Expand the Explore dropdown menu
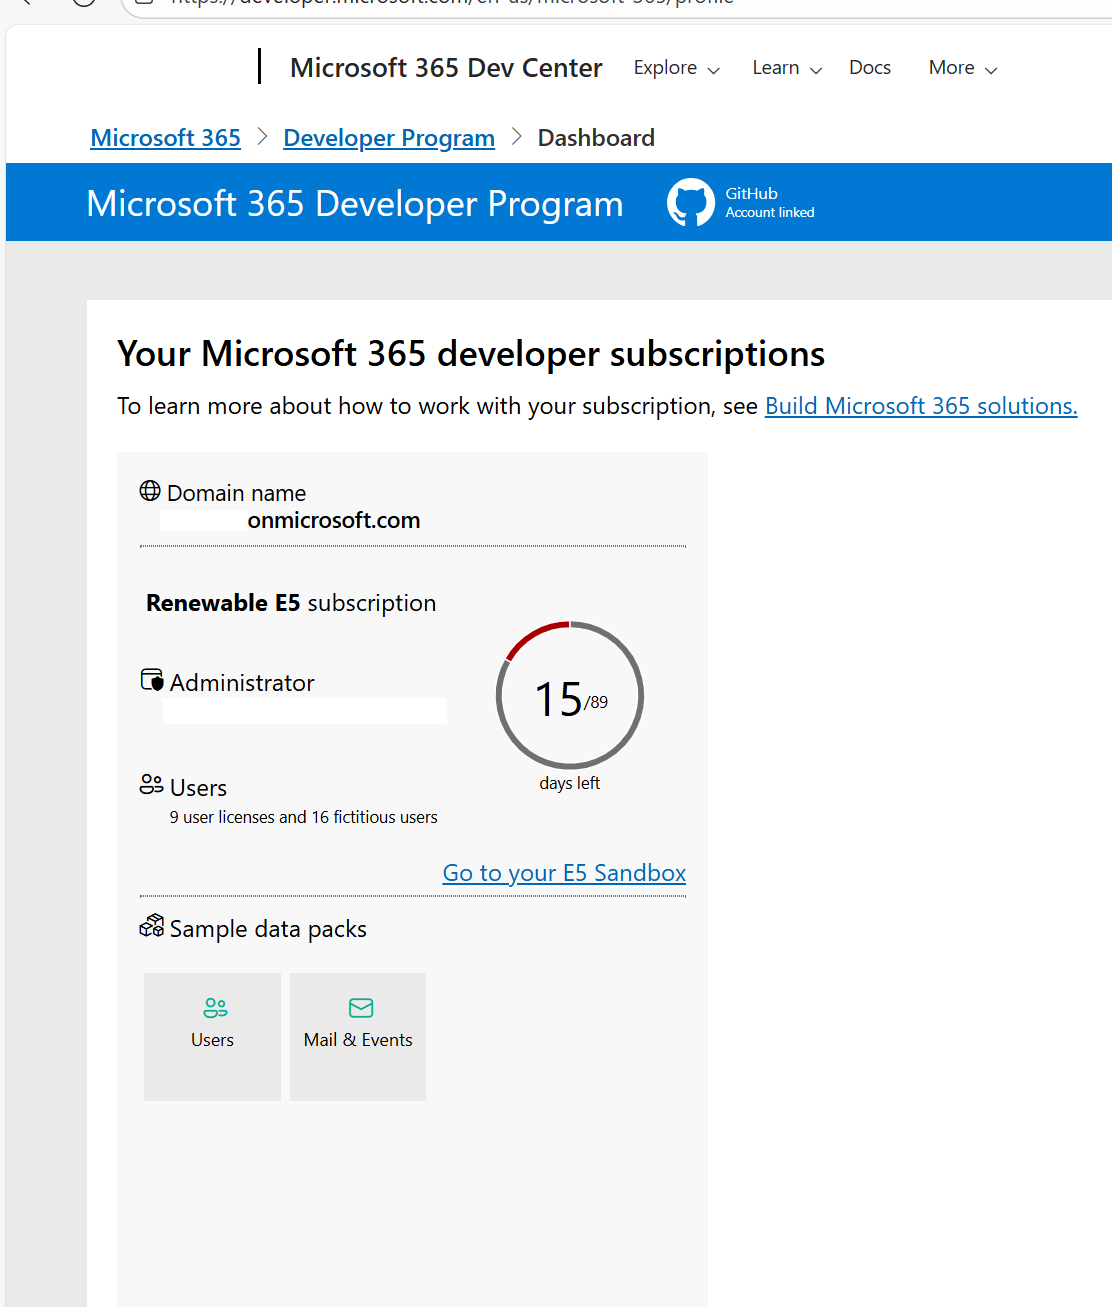This screenshot has height=1307, width=1112. (677, 68)
